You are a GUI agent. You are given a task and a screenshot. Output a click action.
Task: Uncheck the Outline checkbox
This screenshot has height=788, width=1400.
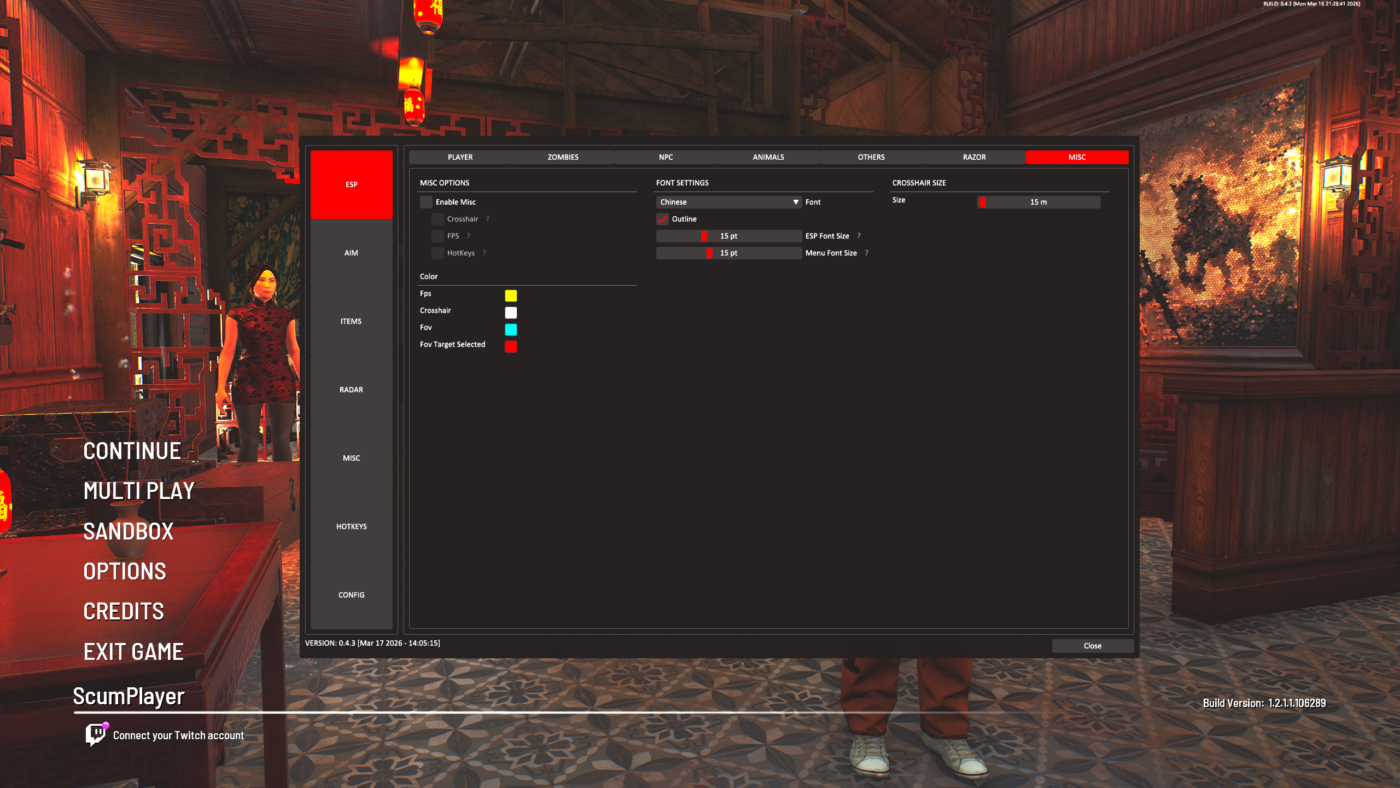click(x=662, y=219)
